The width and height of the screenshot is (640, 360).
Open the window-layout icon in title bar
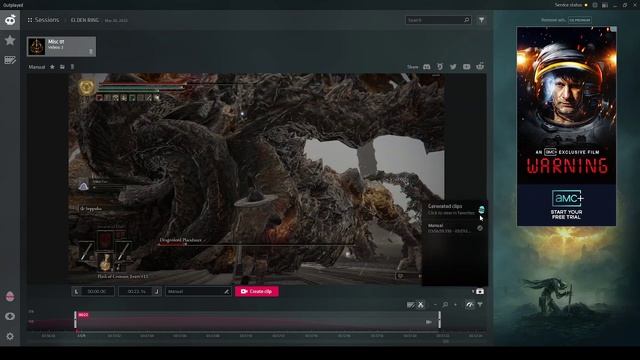(x=605, y=5)
